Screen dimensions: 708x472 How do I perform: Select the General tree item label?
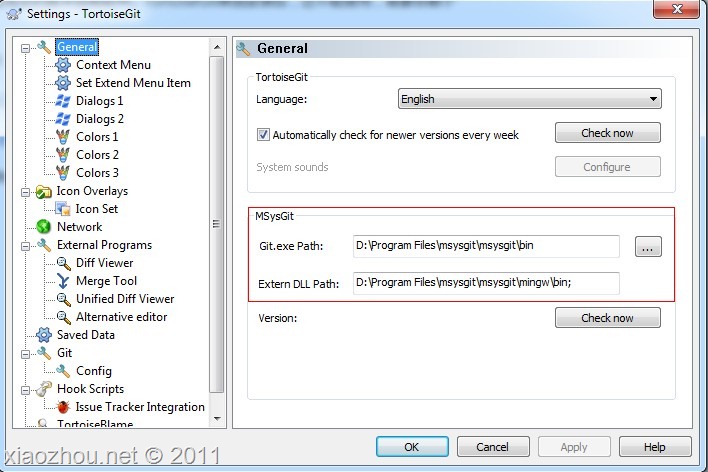click(77, 47)
